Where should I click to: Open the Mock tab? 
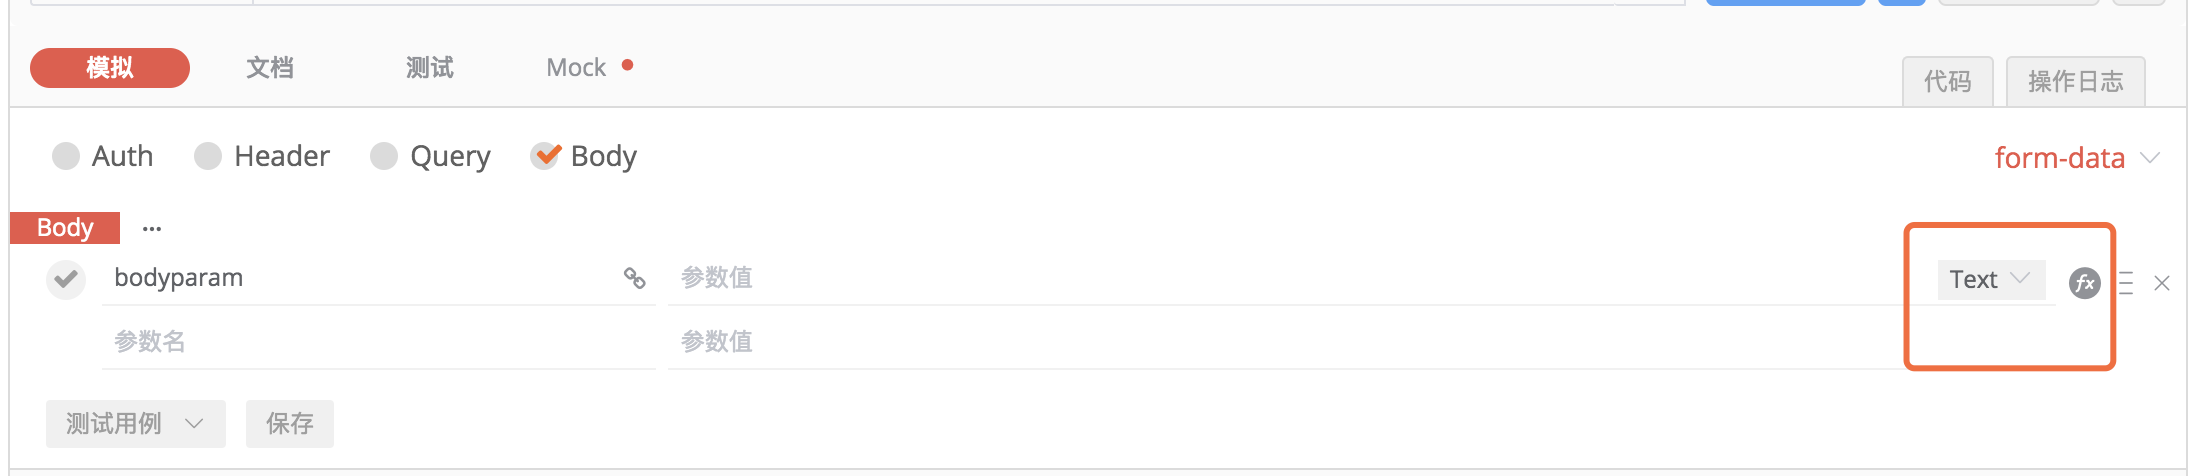tap(576, 68)
